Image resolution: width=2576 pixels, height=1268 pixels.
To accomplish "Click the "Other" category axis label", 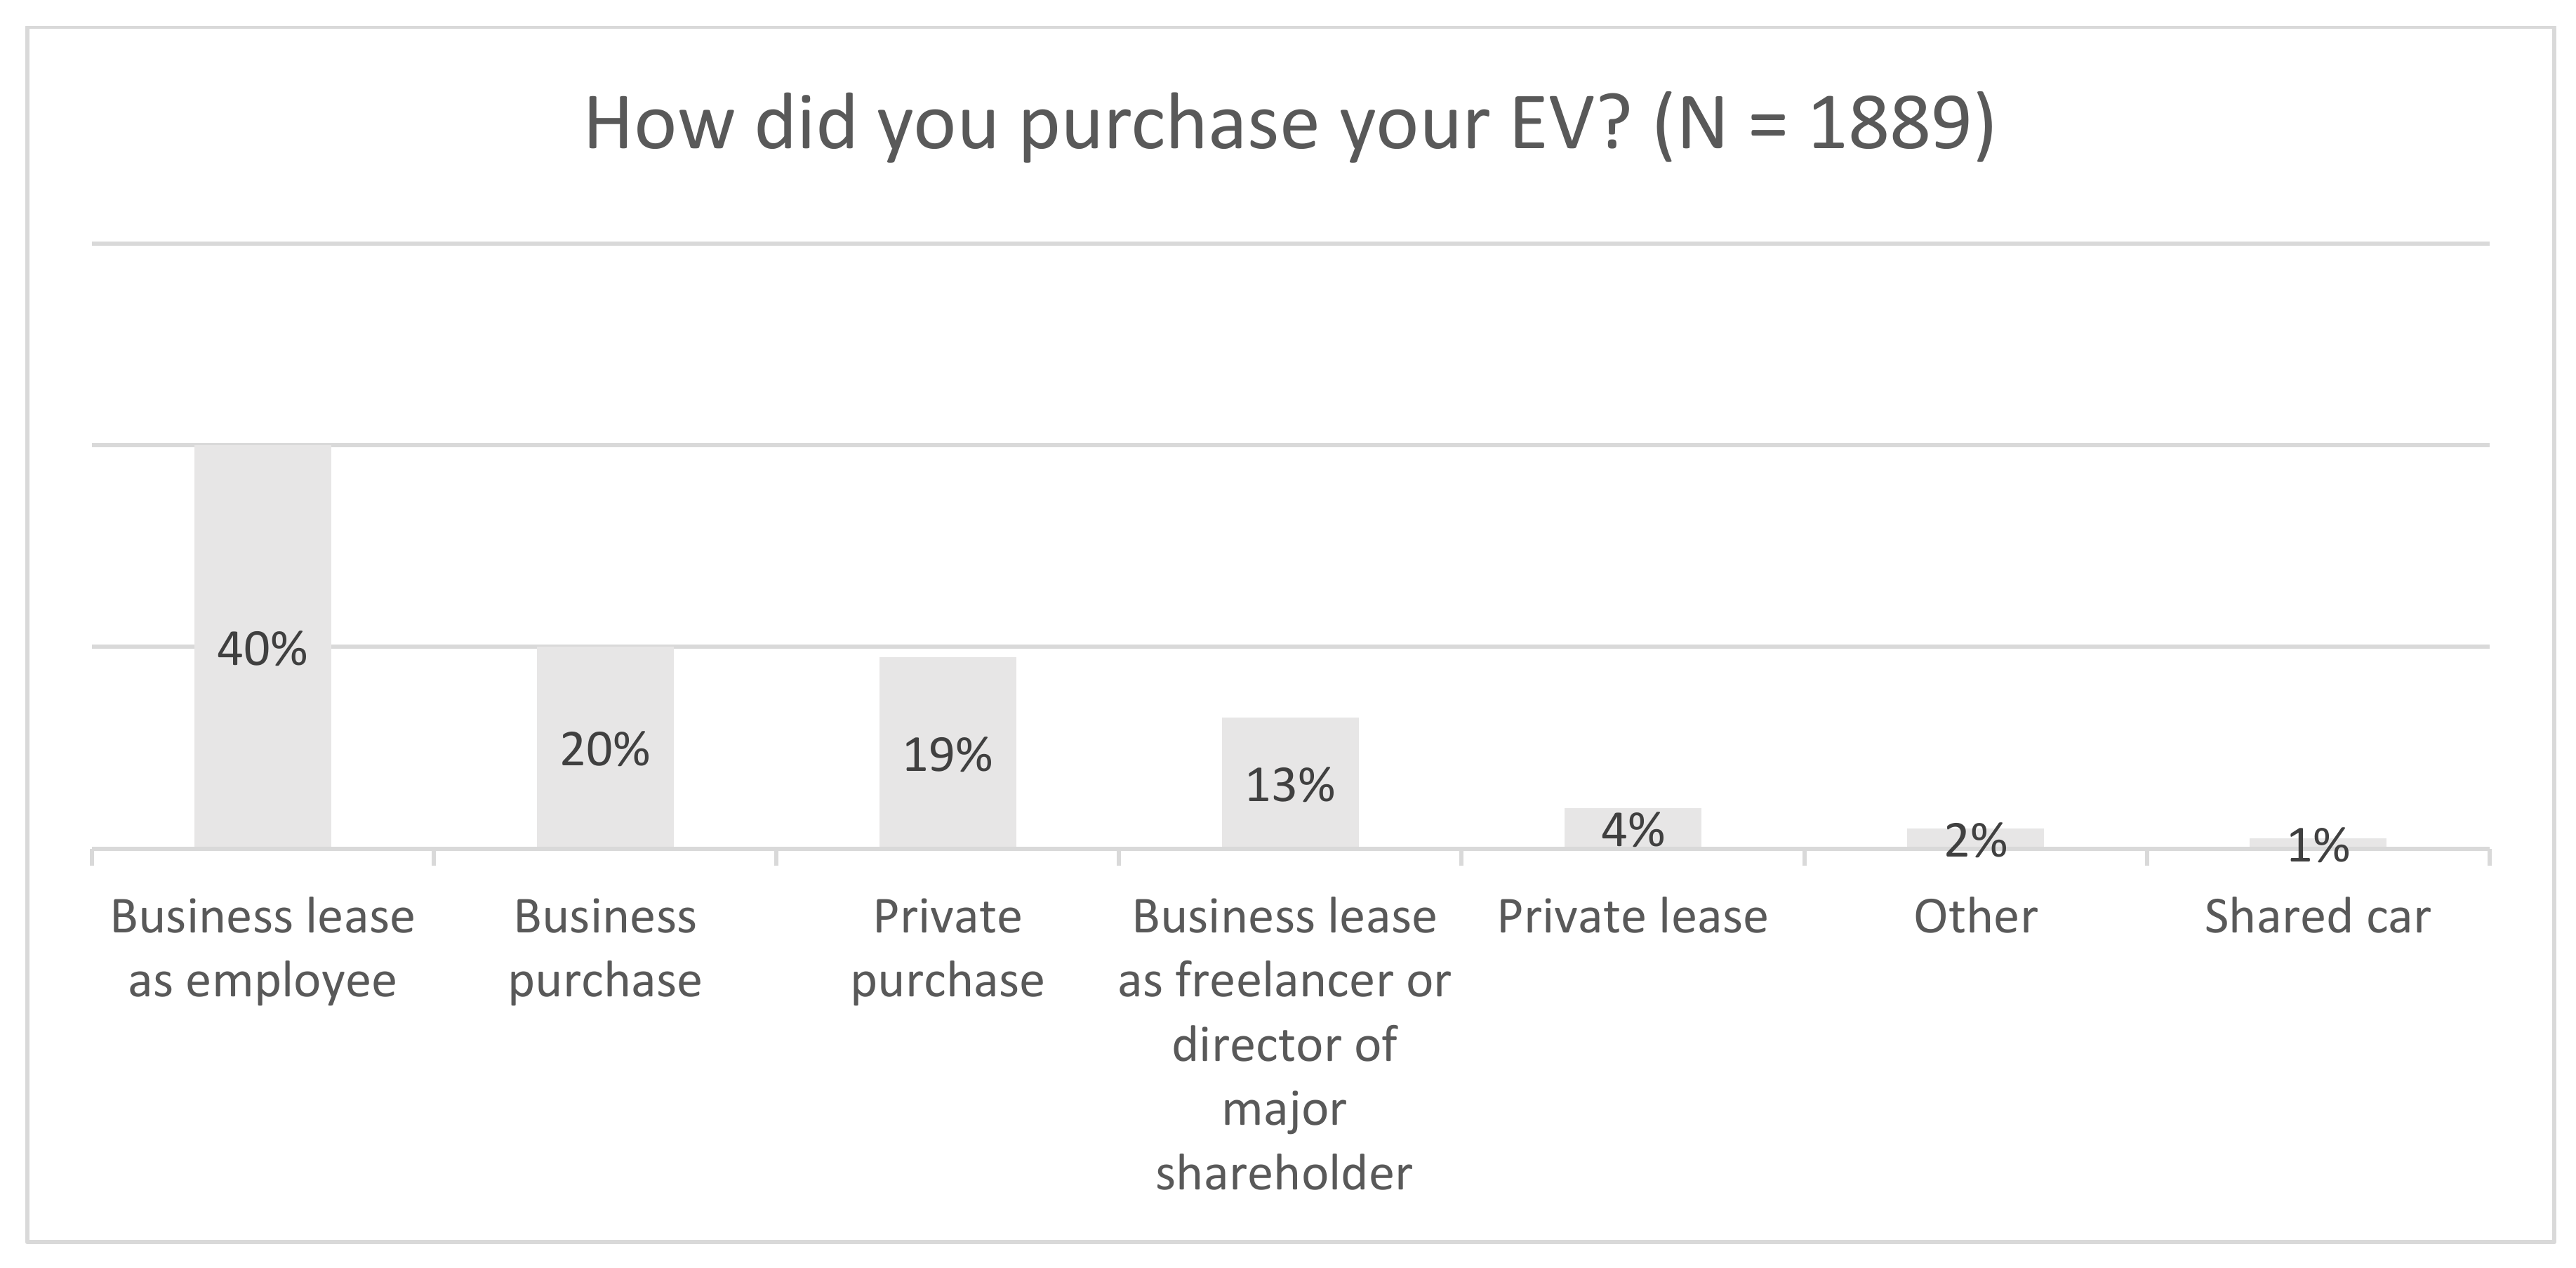I will pos(1975,917).
